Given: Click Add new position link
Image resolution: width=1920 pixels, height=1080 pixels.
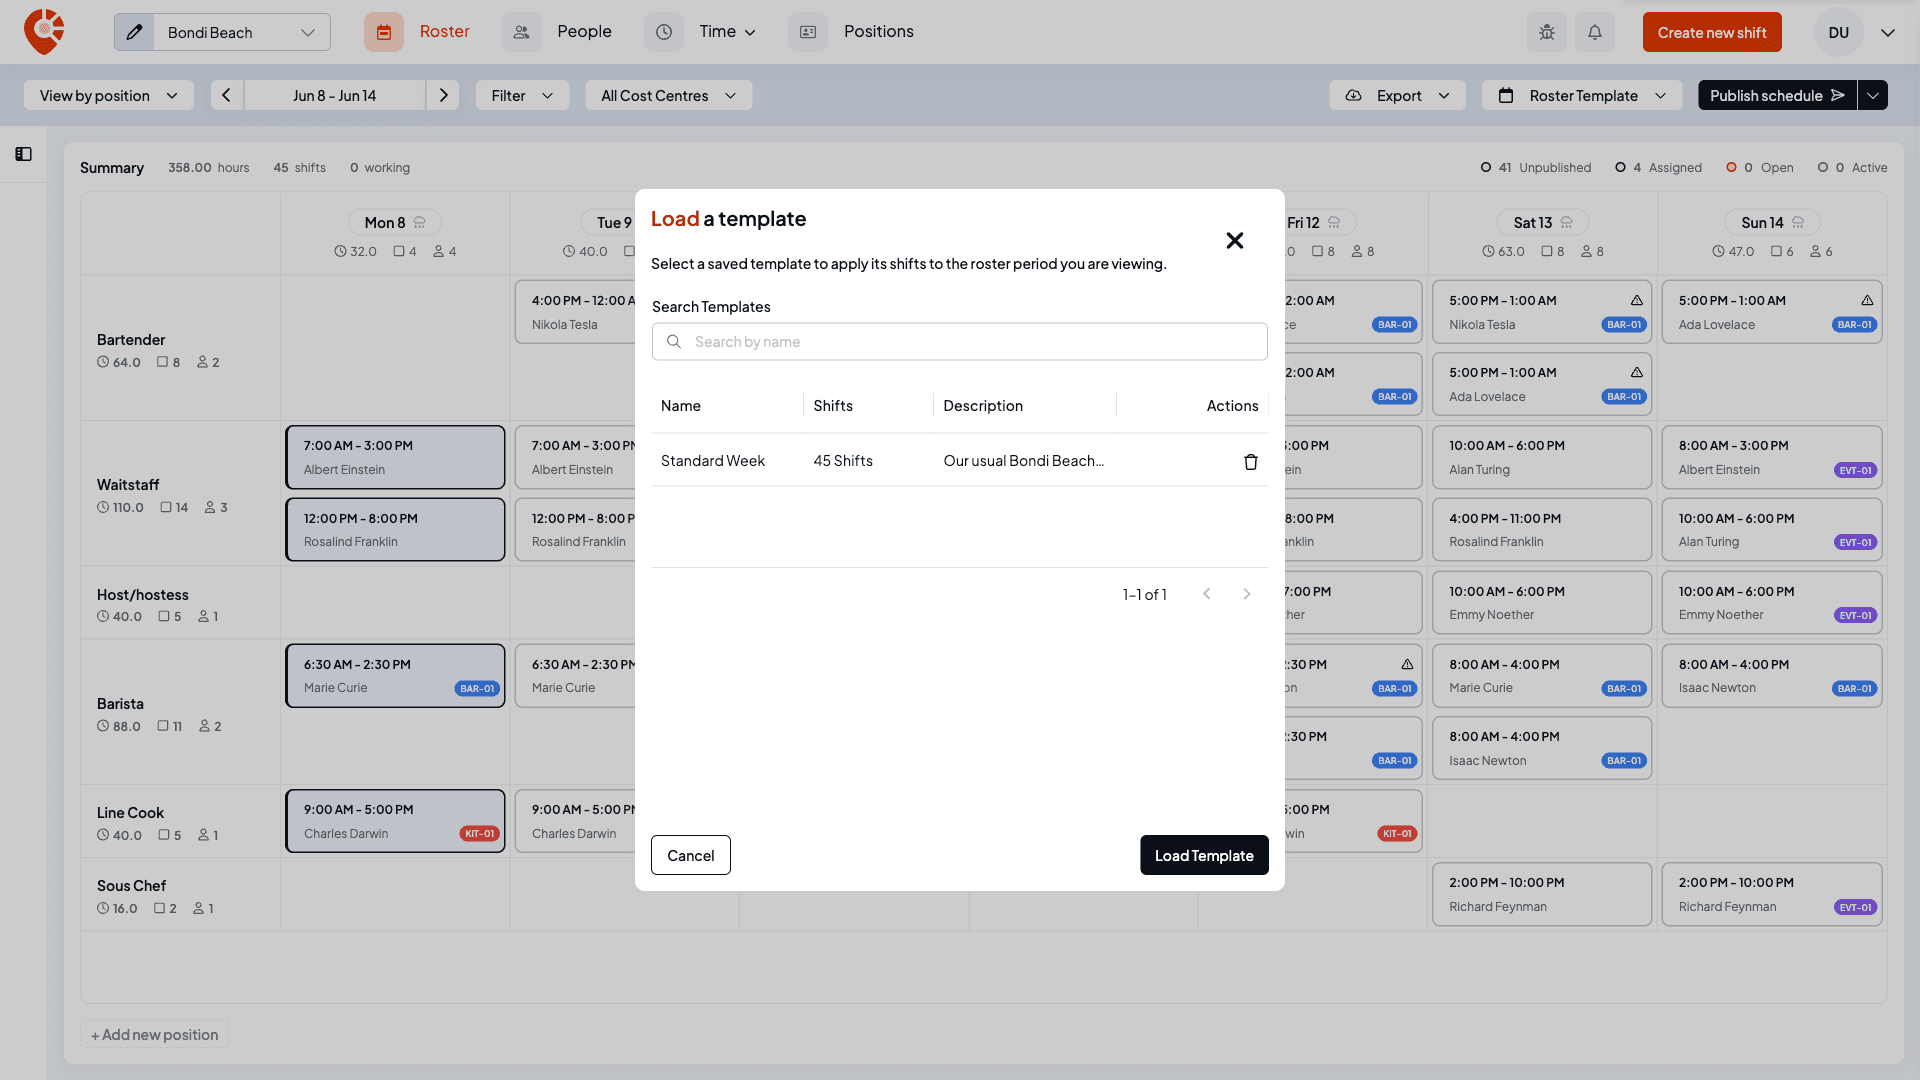Looking at the screenshot, I should 154,1034.
